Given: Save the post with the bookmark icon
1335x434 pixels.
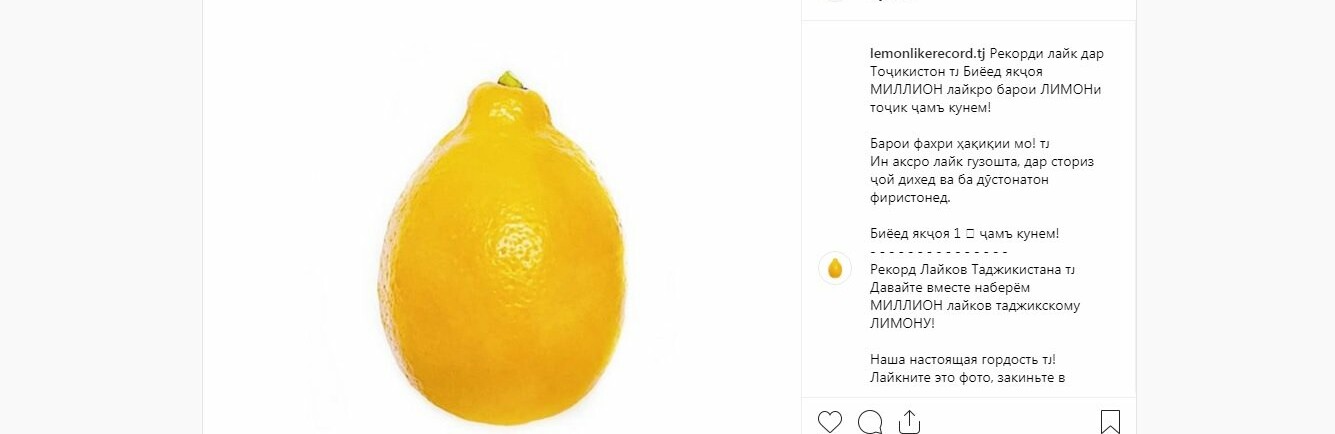Looking at the screenshot, I should (1110, 422).
